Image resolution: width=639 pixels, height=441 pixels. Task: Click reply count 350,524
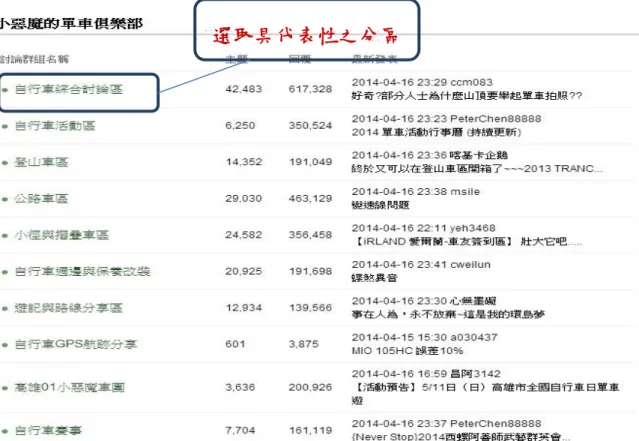tap(310, 126)
